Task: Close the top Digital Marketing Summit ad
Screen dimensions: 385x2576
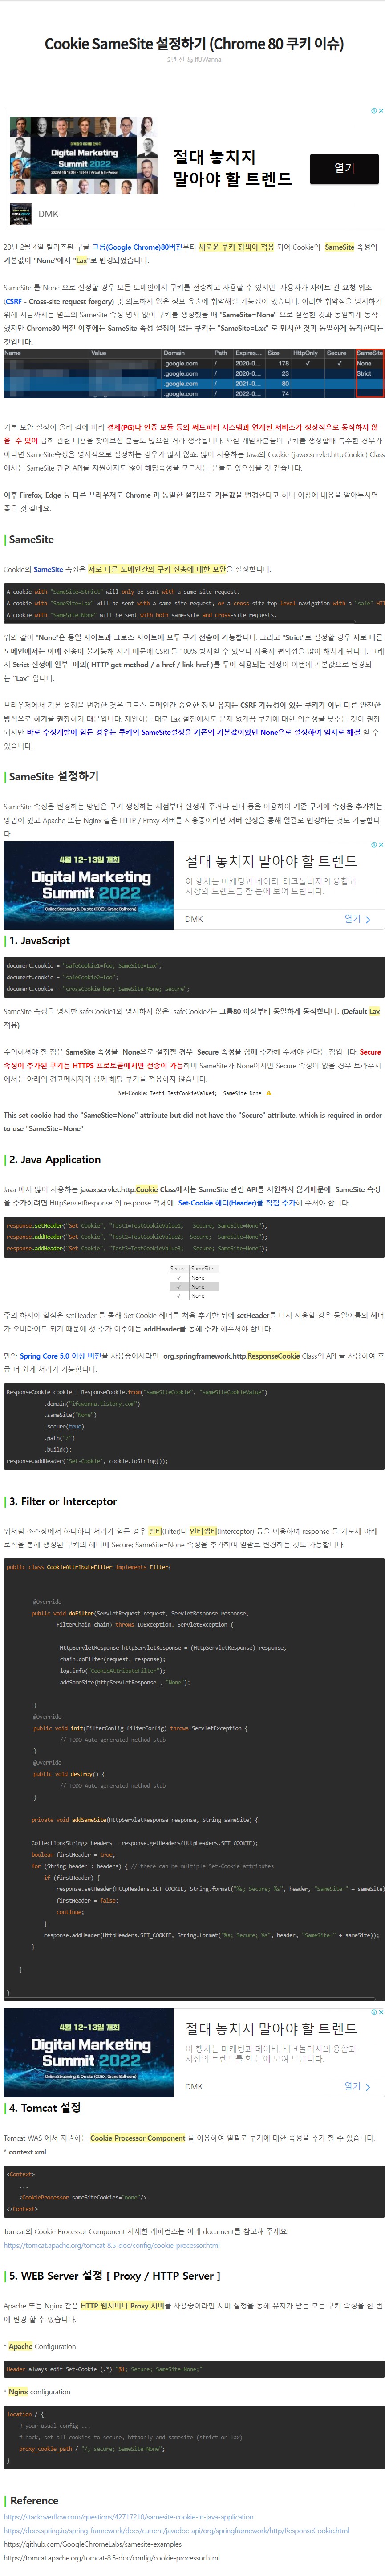Action: 381,111
